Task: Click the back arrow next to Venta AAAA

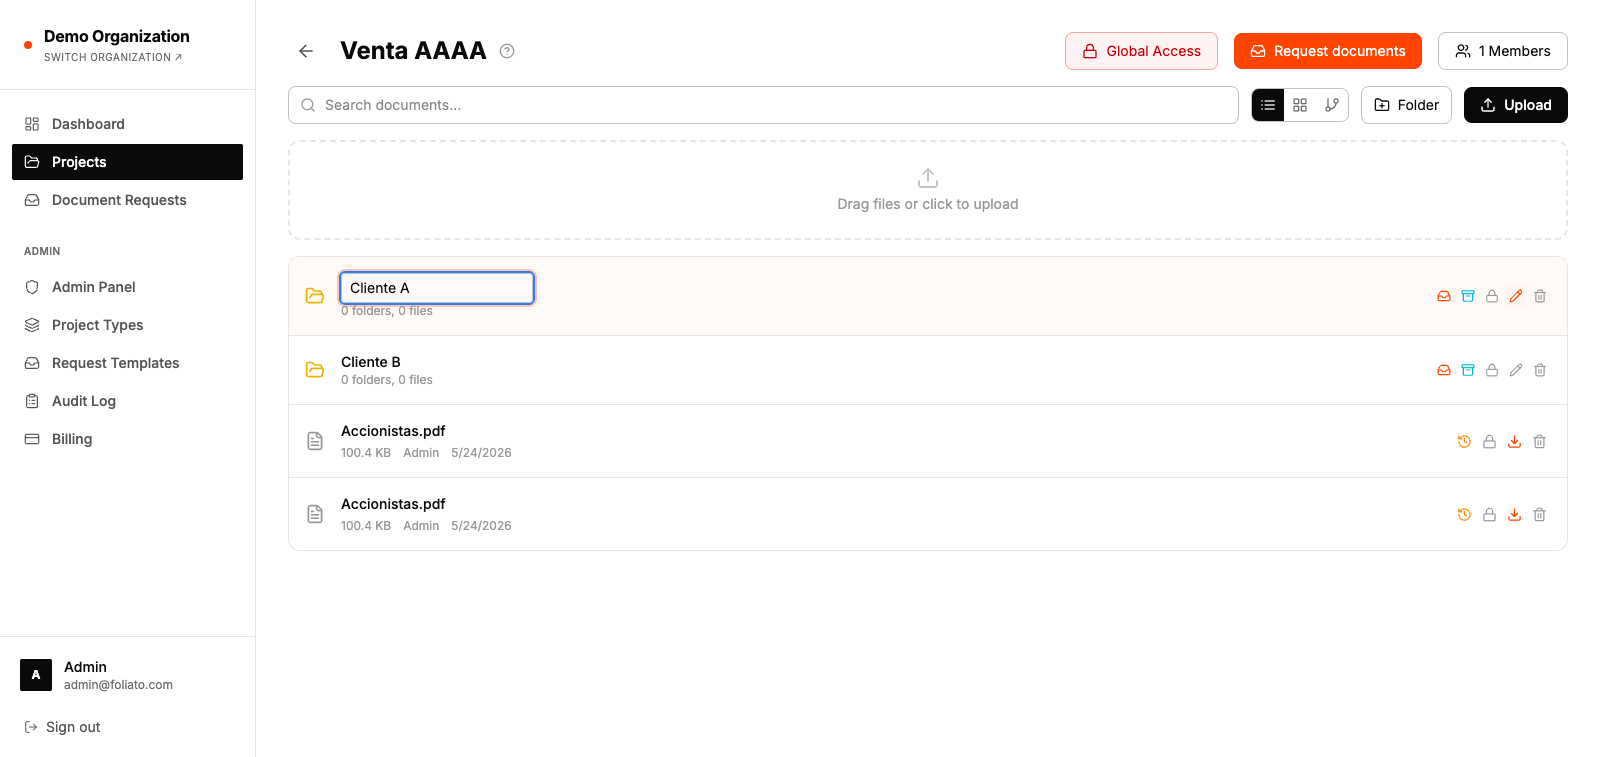Action: click(x=306, y=51)
